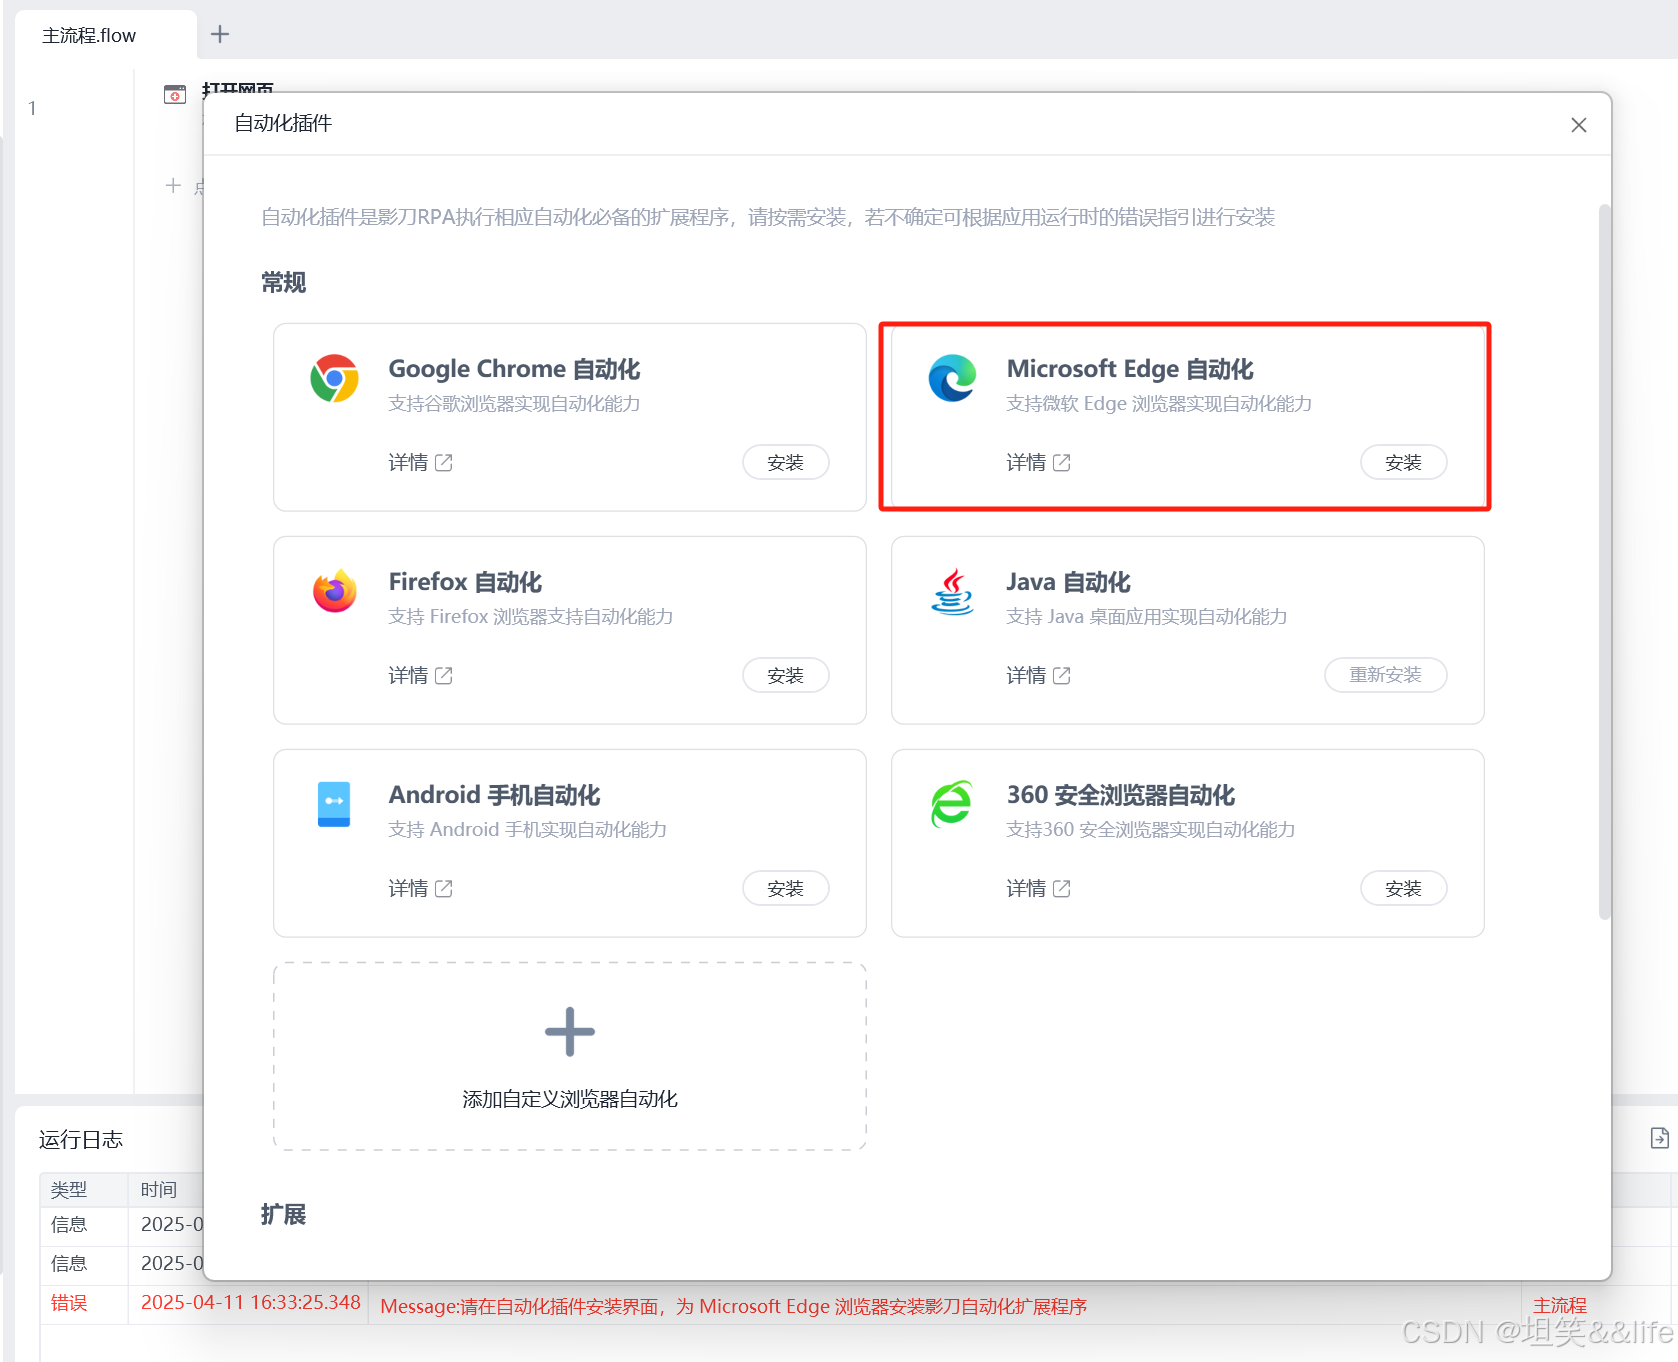This screenshot has width=1678, height=1362.
Task: Install the Android phone automation plugin
Action: coord(786,889)
